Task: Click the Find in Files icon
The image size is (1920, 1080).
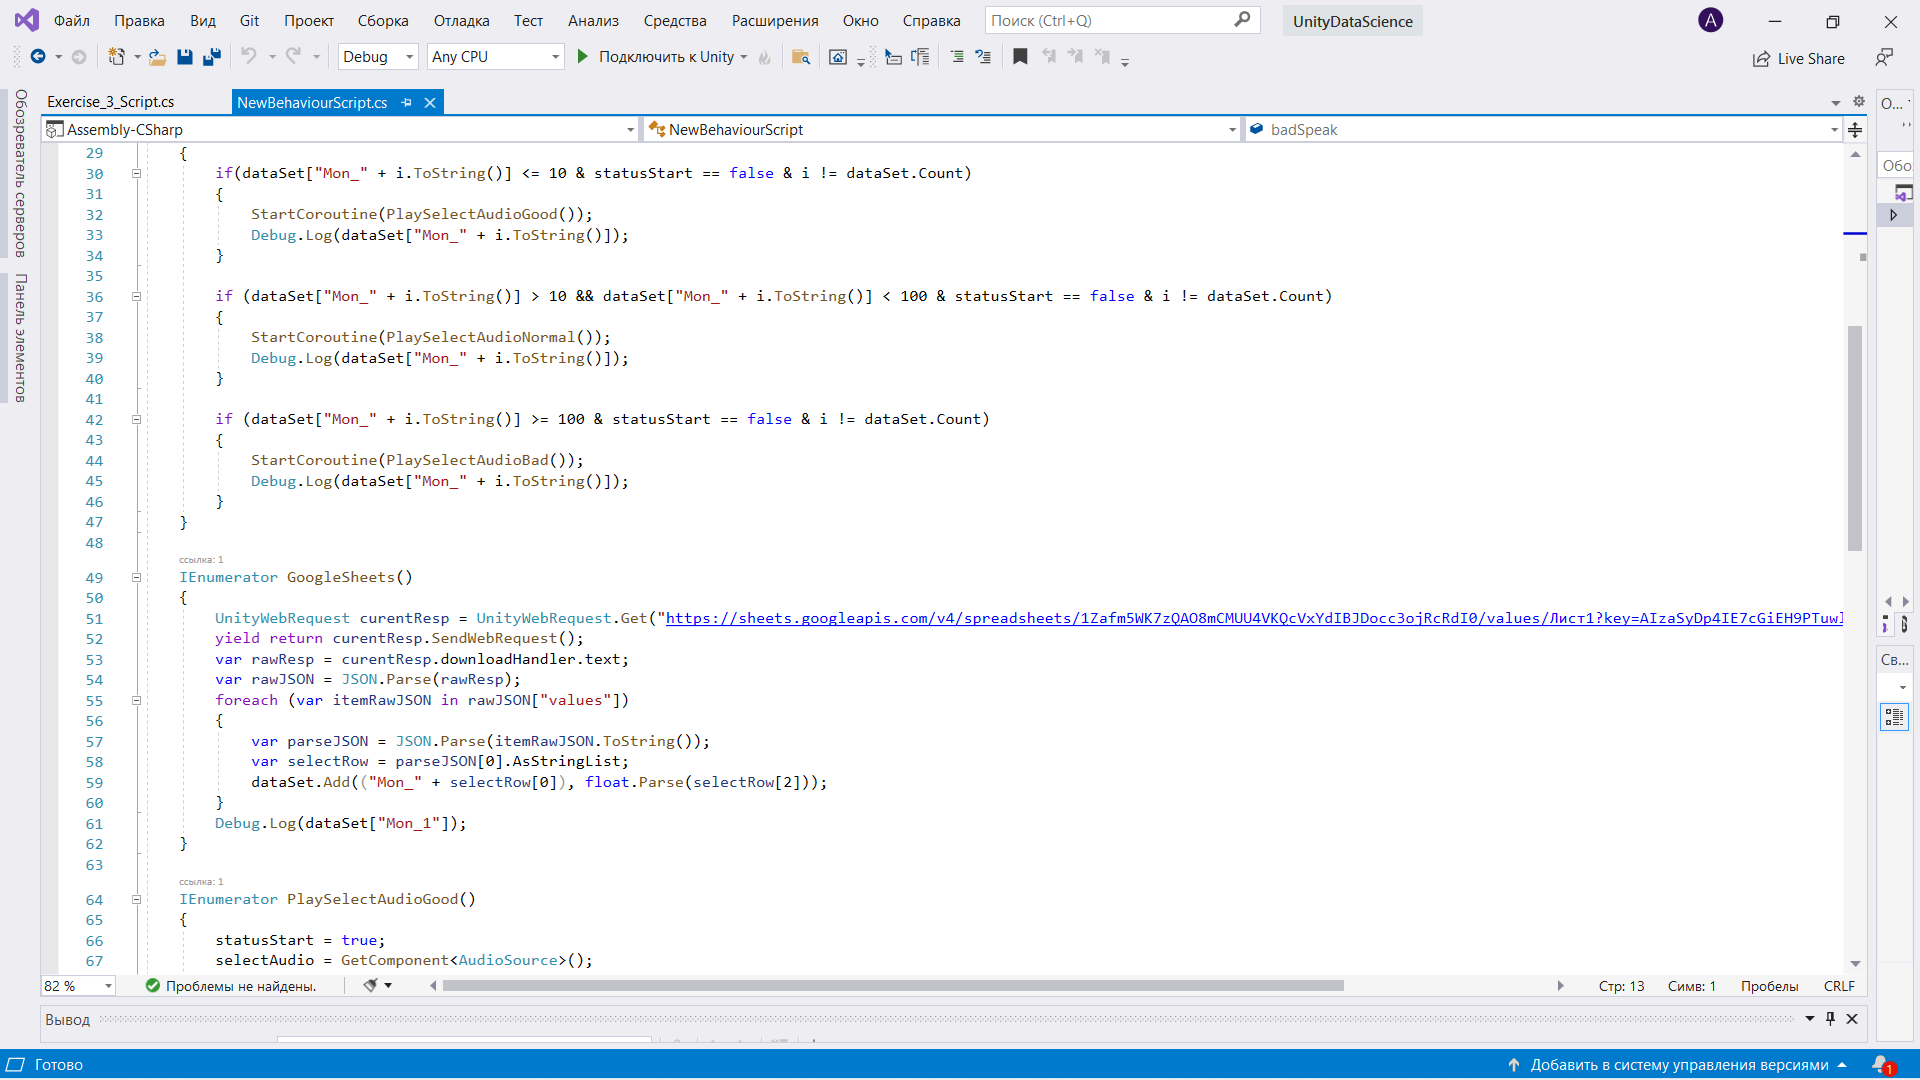Action: click(x=800, y=57)
